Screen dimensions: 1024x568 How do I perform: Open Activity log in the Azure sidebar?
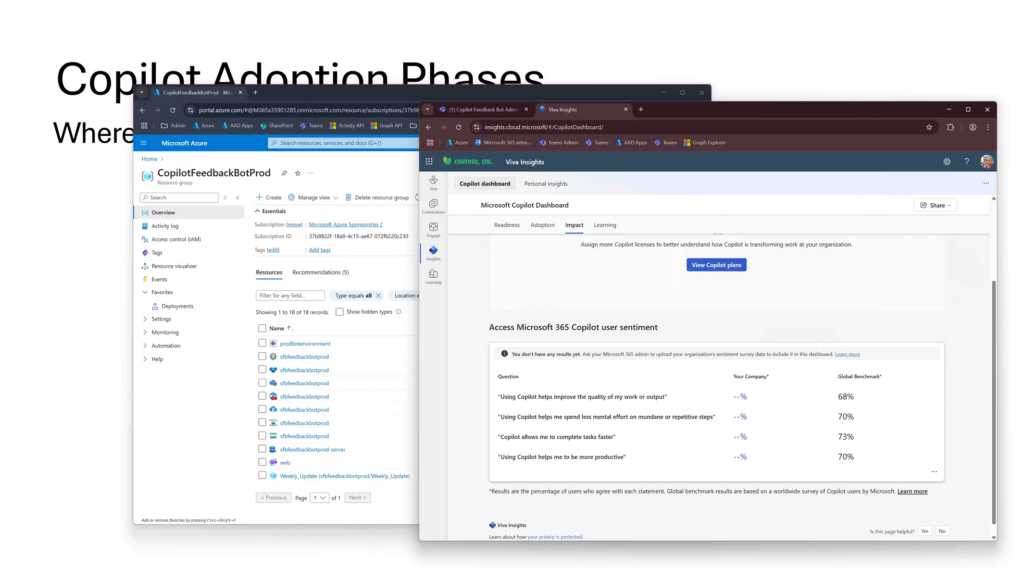click(165, 226)
